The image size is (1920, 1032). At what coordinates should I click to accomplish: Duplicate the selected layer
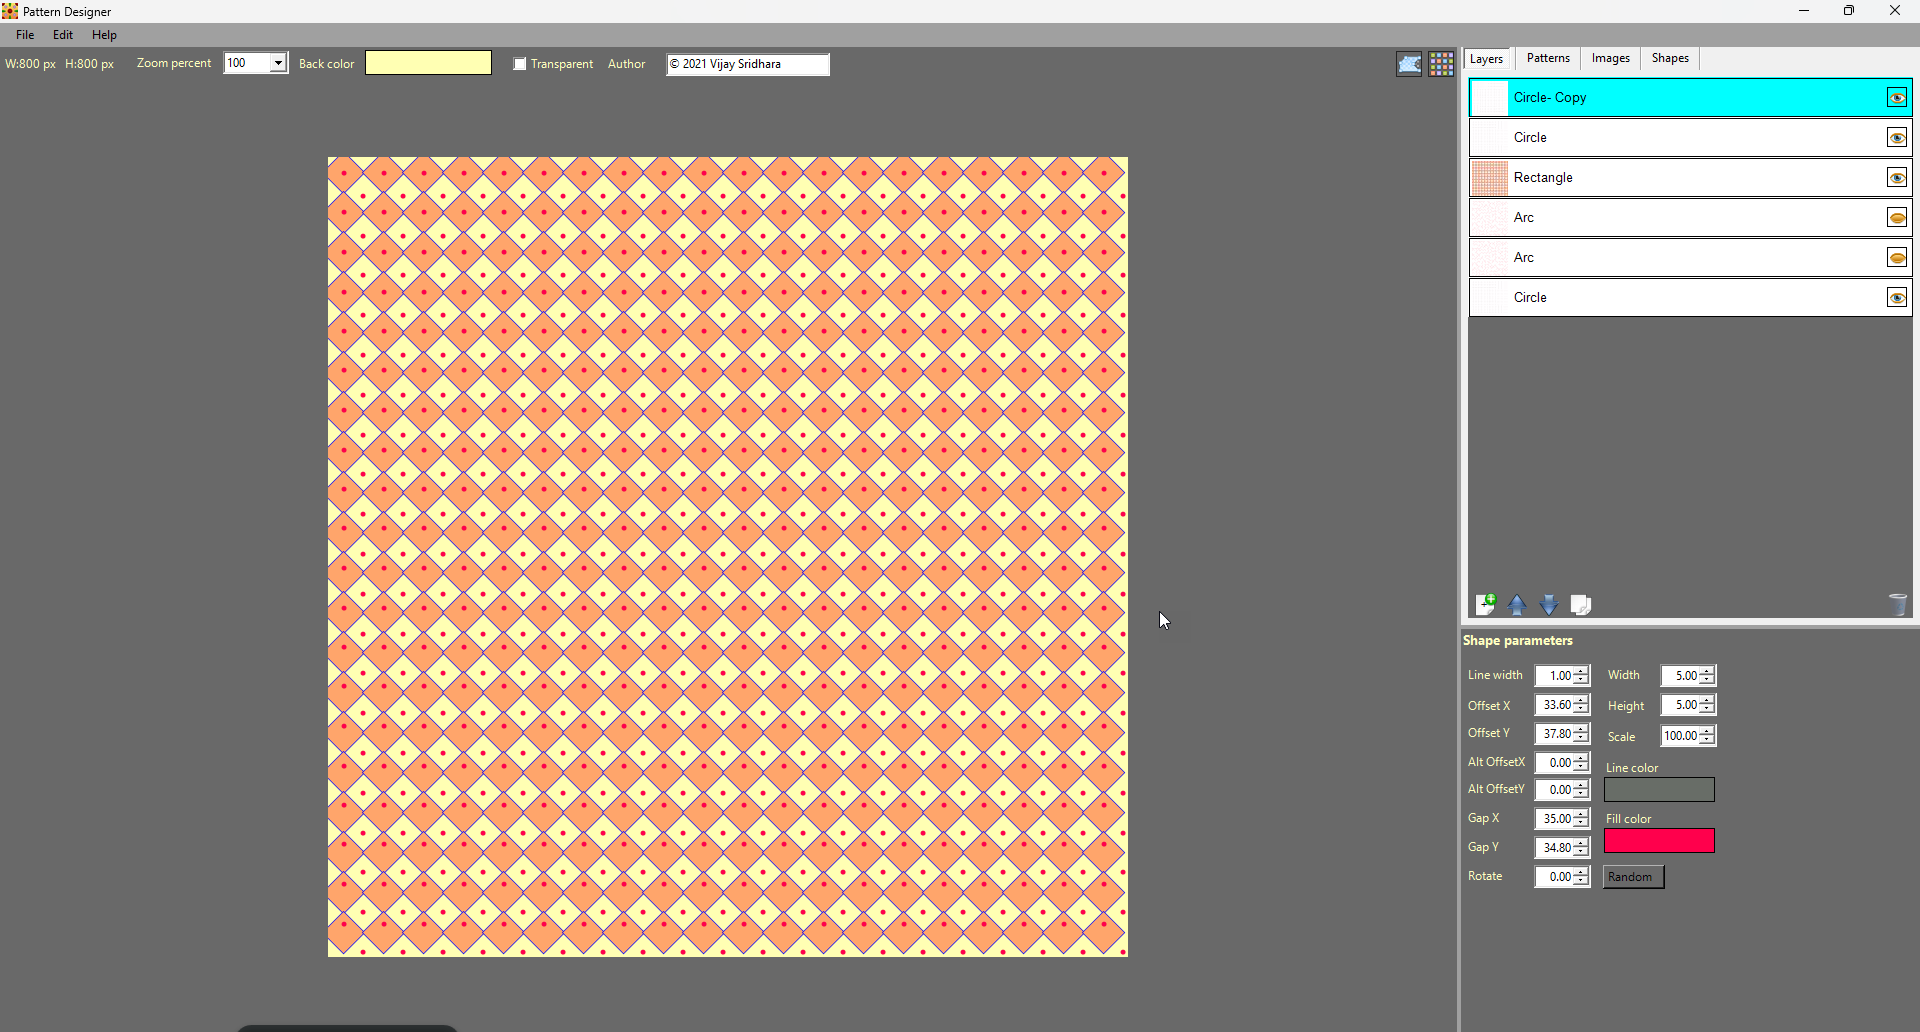(x=1581, y=604)
